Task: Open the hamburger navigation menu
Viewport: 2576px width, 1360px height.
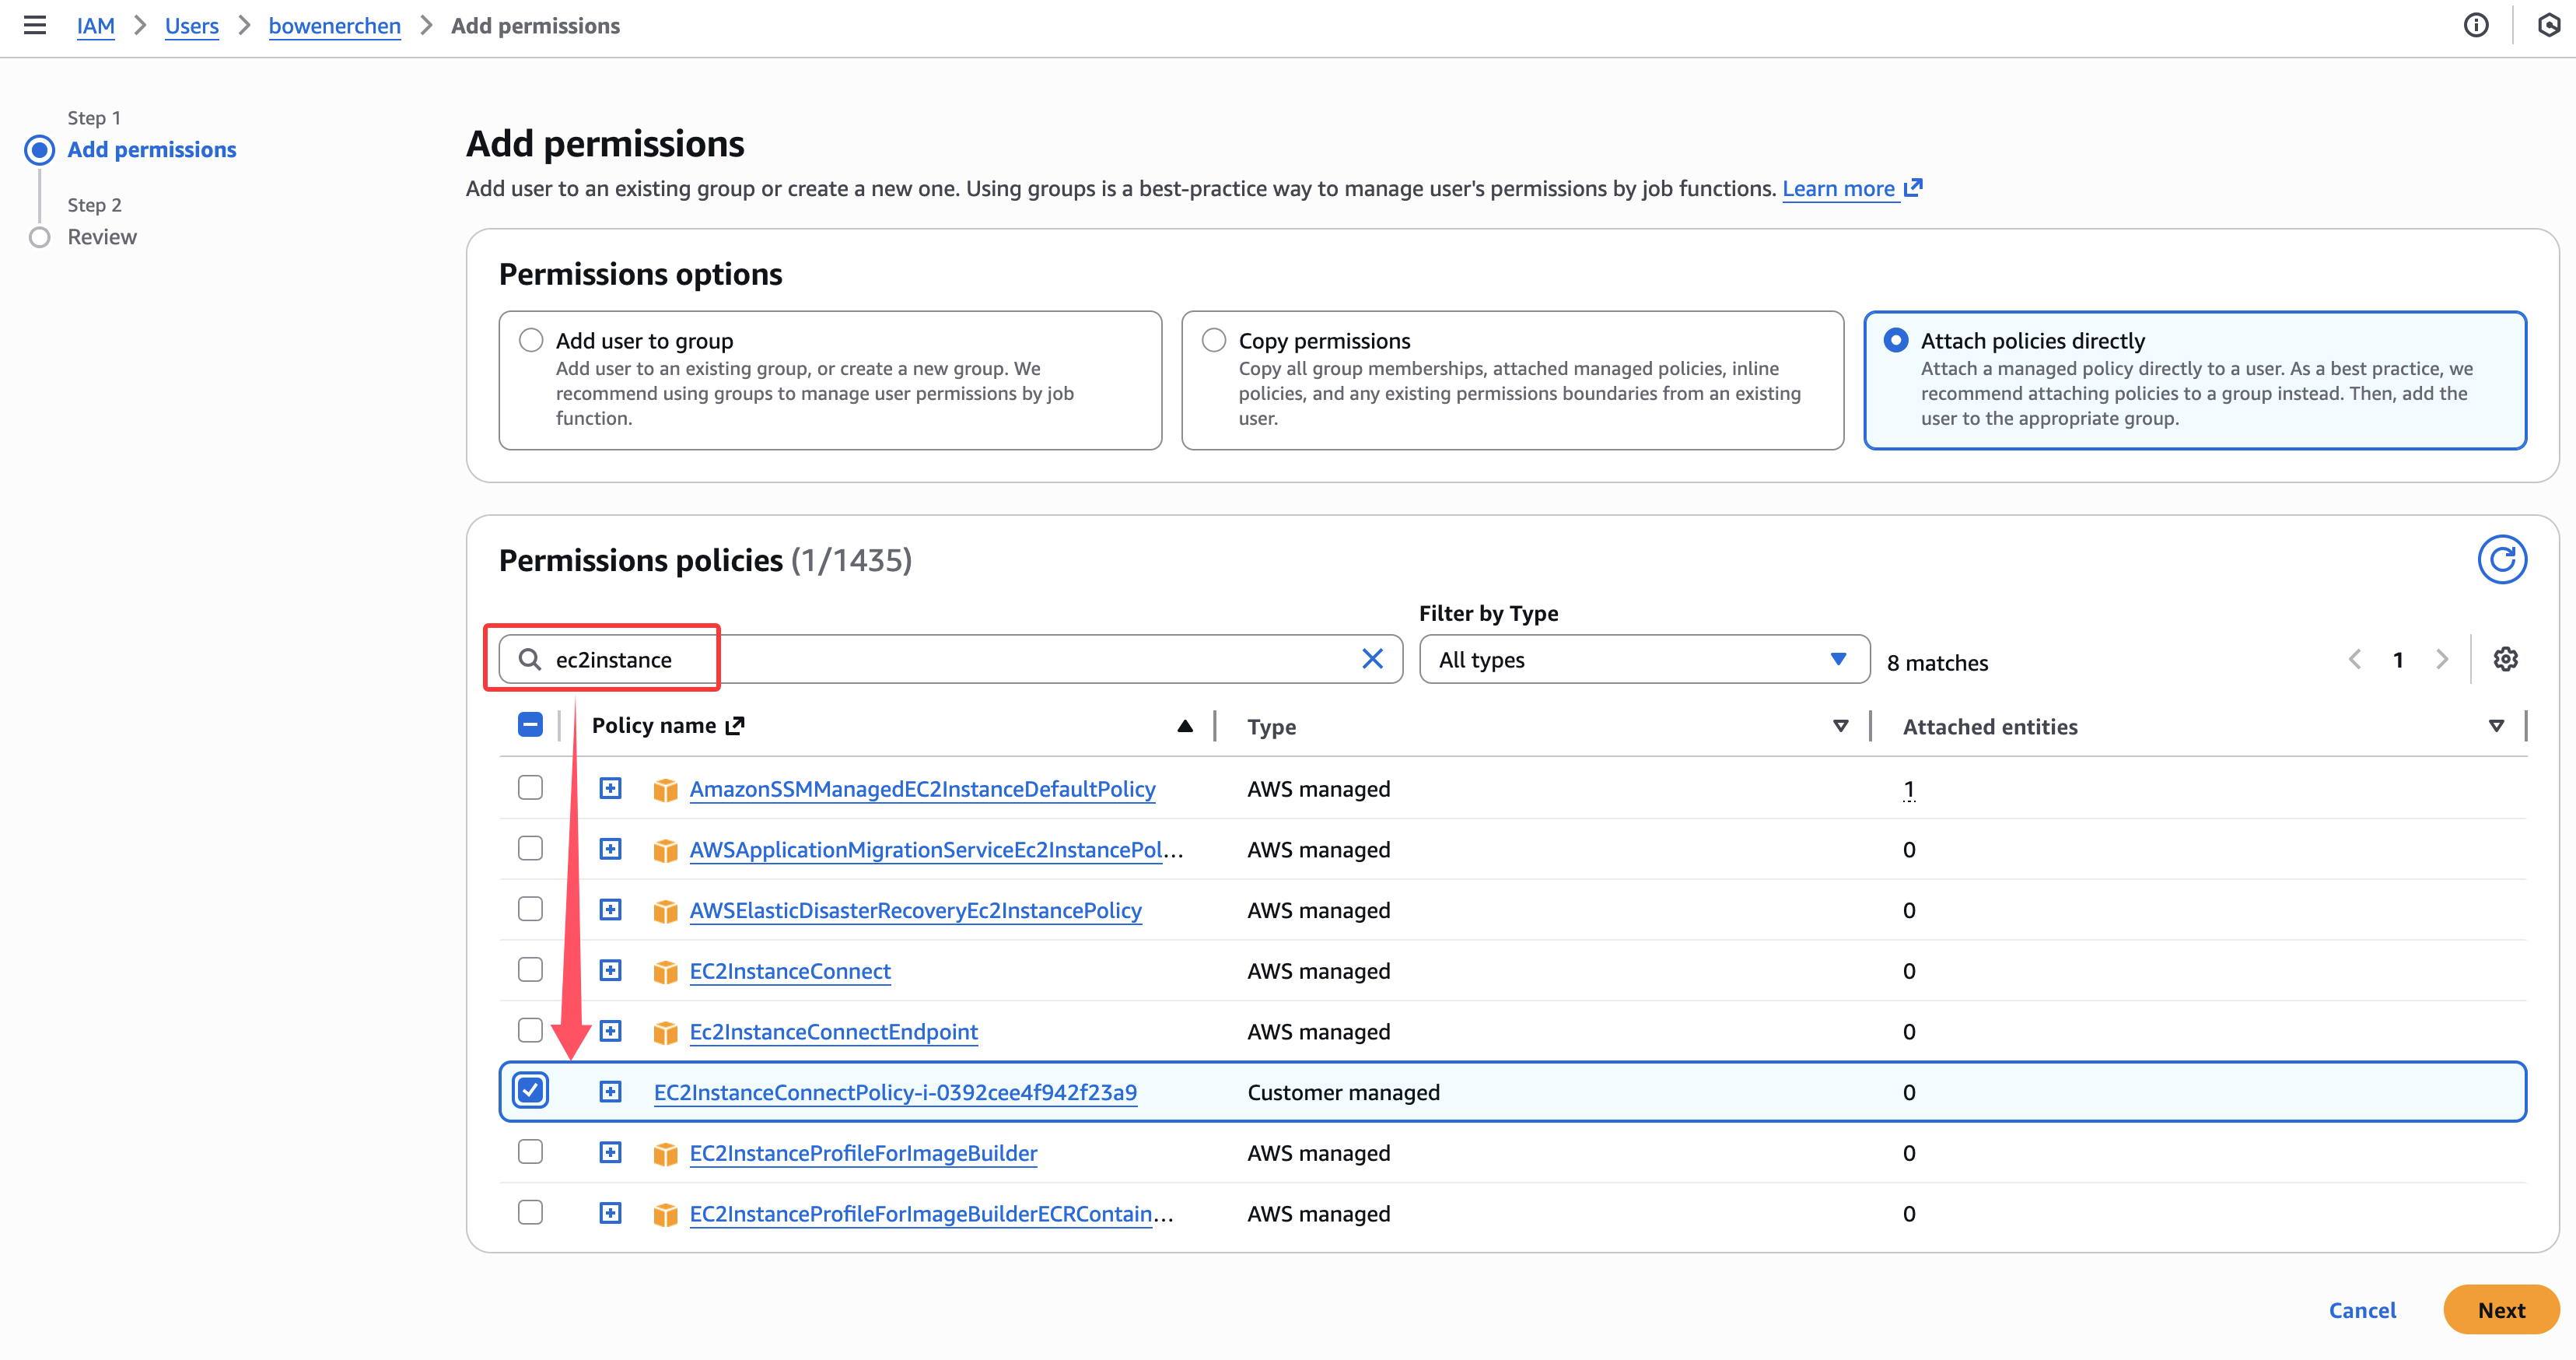Action: click(x=35, y=25)
